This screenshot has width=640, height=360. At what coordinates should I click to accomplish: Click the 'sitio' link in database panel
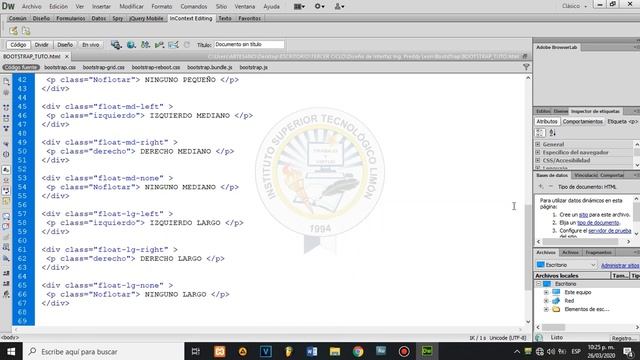pyautogui.click(x=583, y=215)
